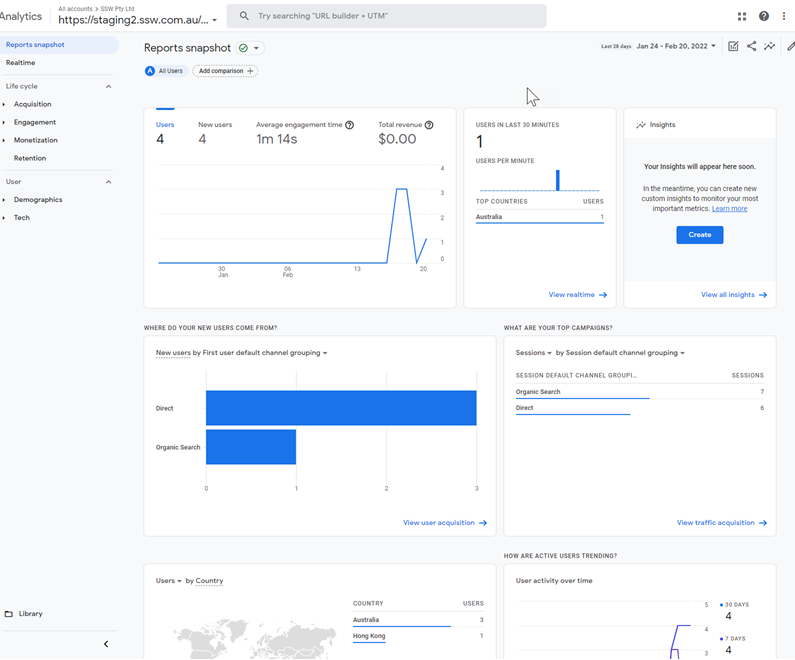Click the help question mark icon
This screenshot has width=795, height=660.
click(x=764, y=16)
